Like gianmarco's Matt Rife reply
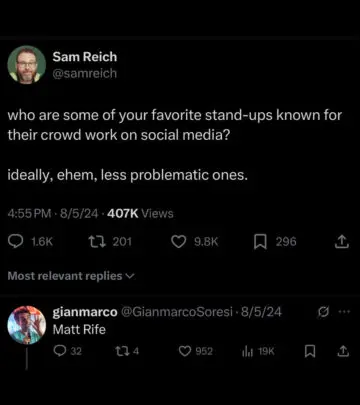Viewport: 360px width, 405px height. [x=185, y=351]
